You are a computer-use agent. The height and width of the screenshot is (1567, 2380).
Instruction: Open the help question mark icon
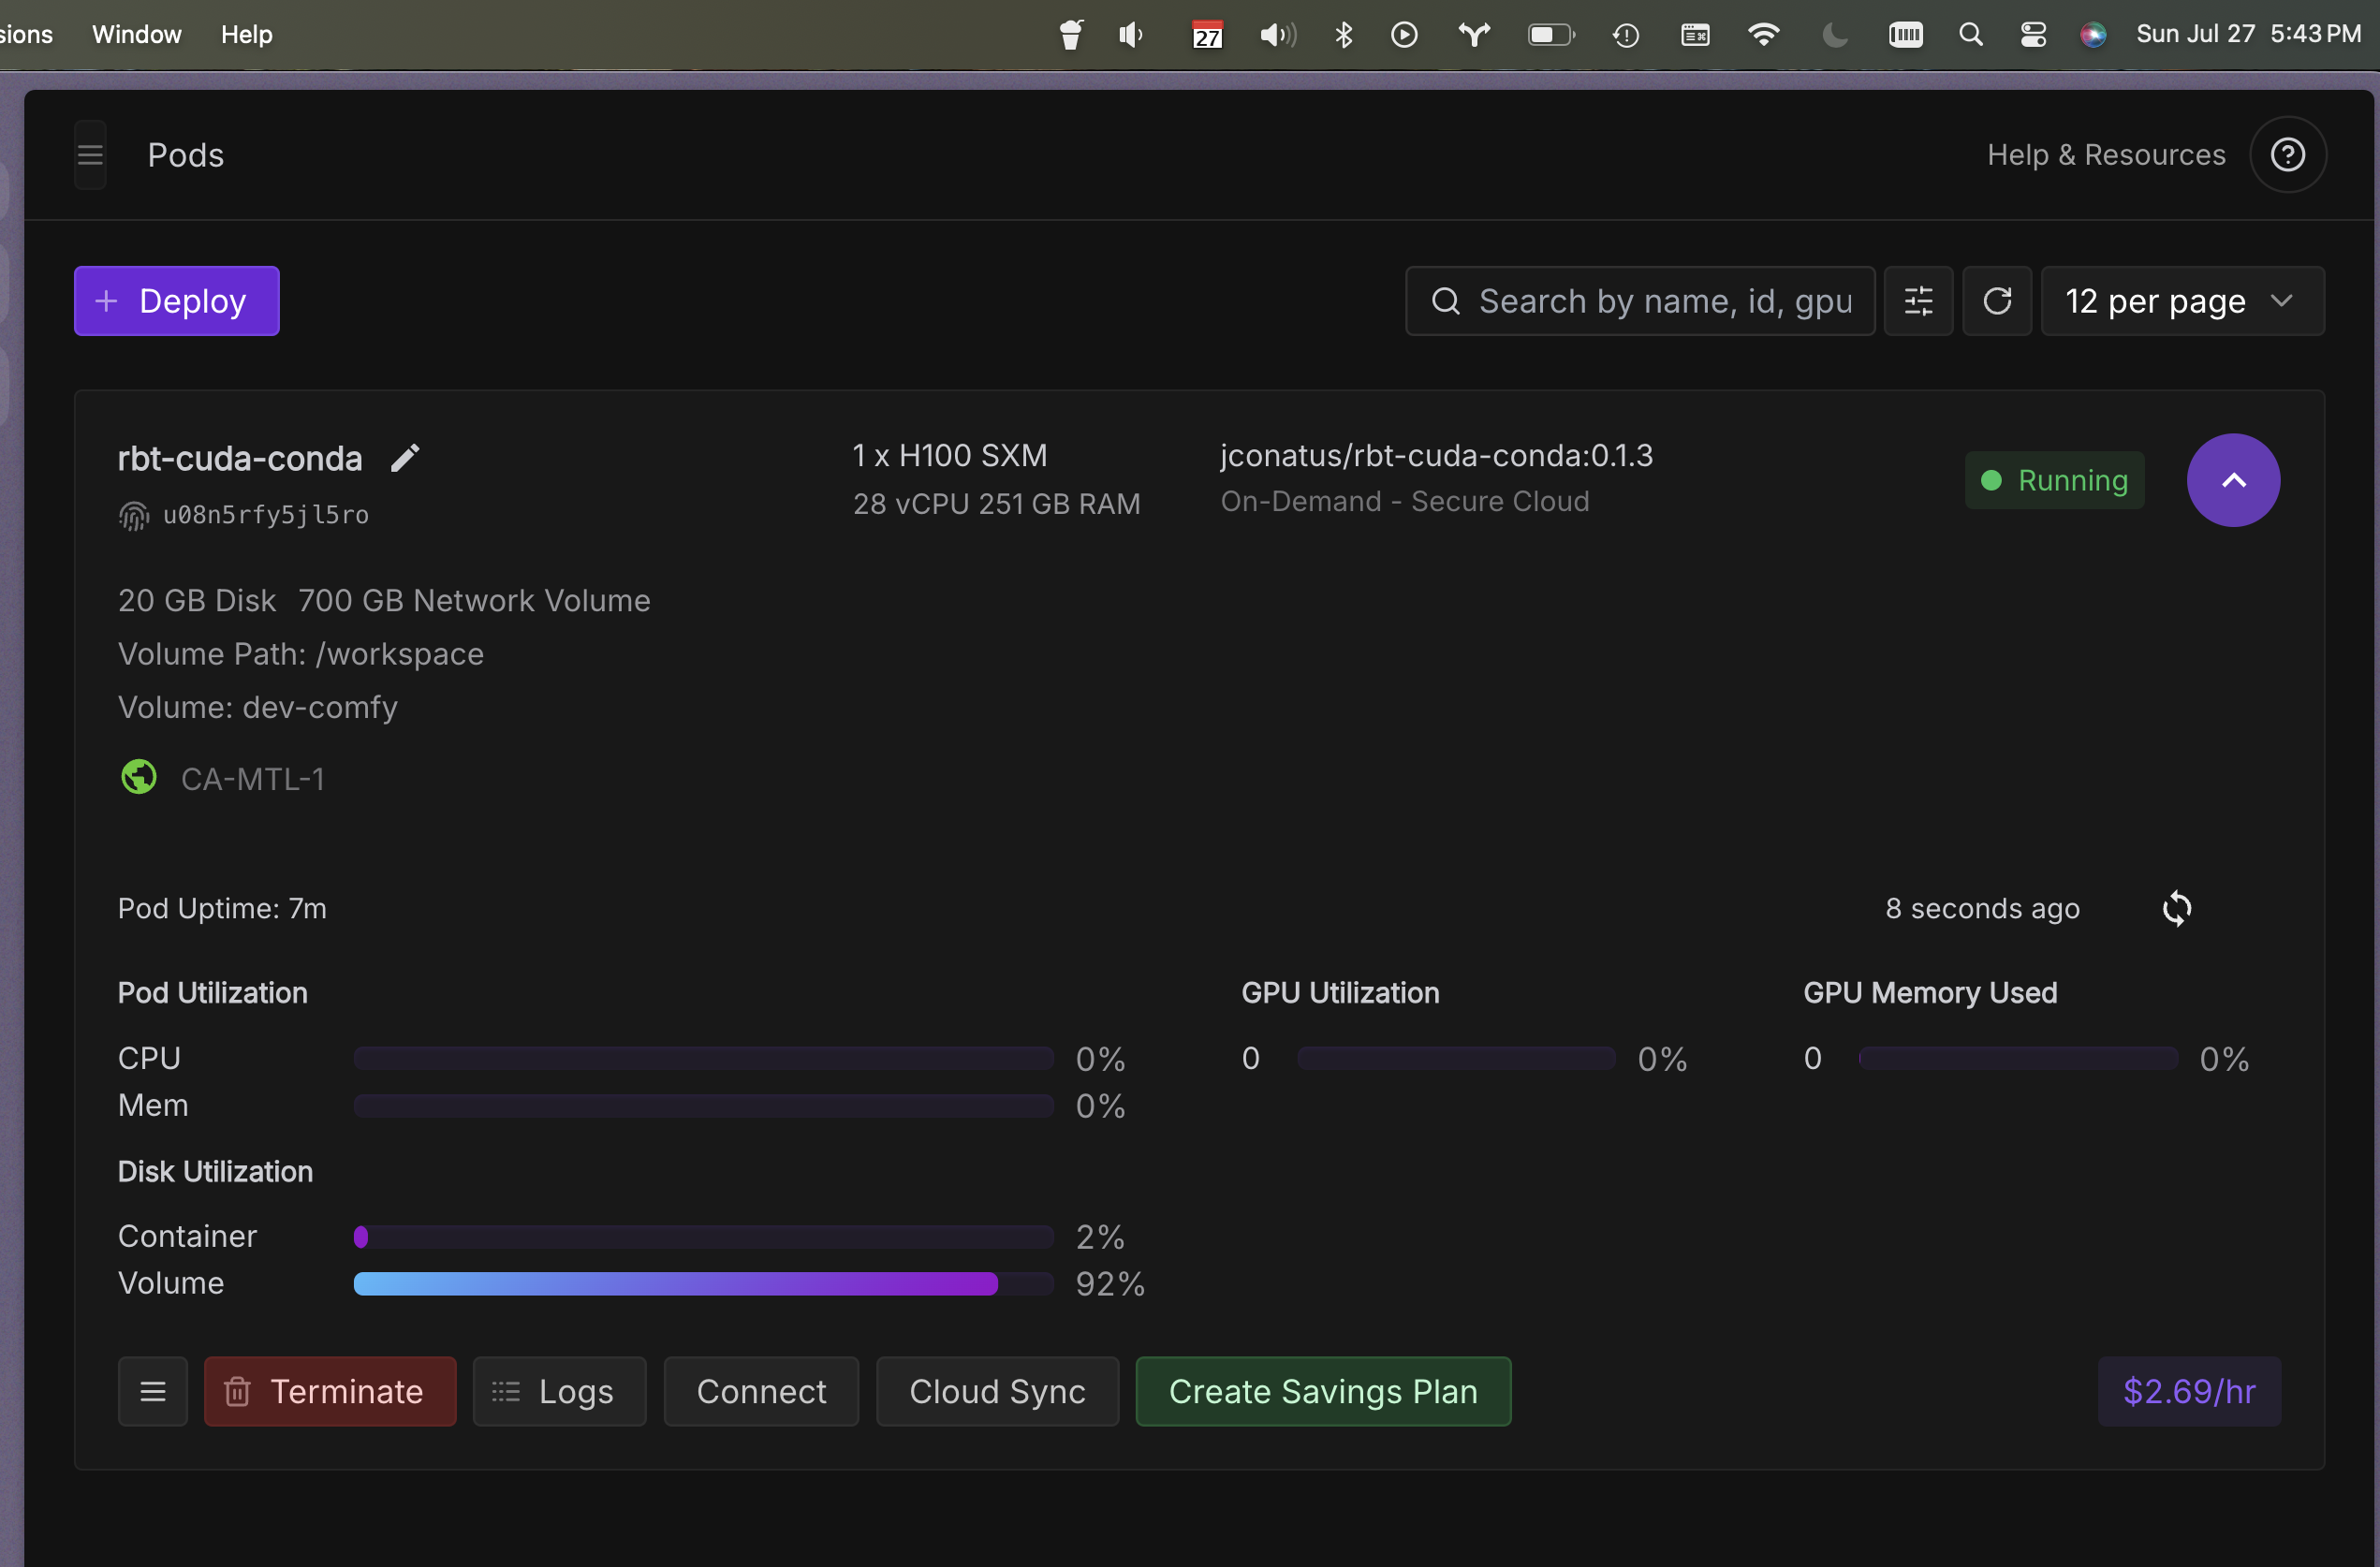click(2286, 155)
